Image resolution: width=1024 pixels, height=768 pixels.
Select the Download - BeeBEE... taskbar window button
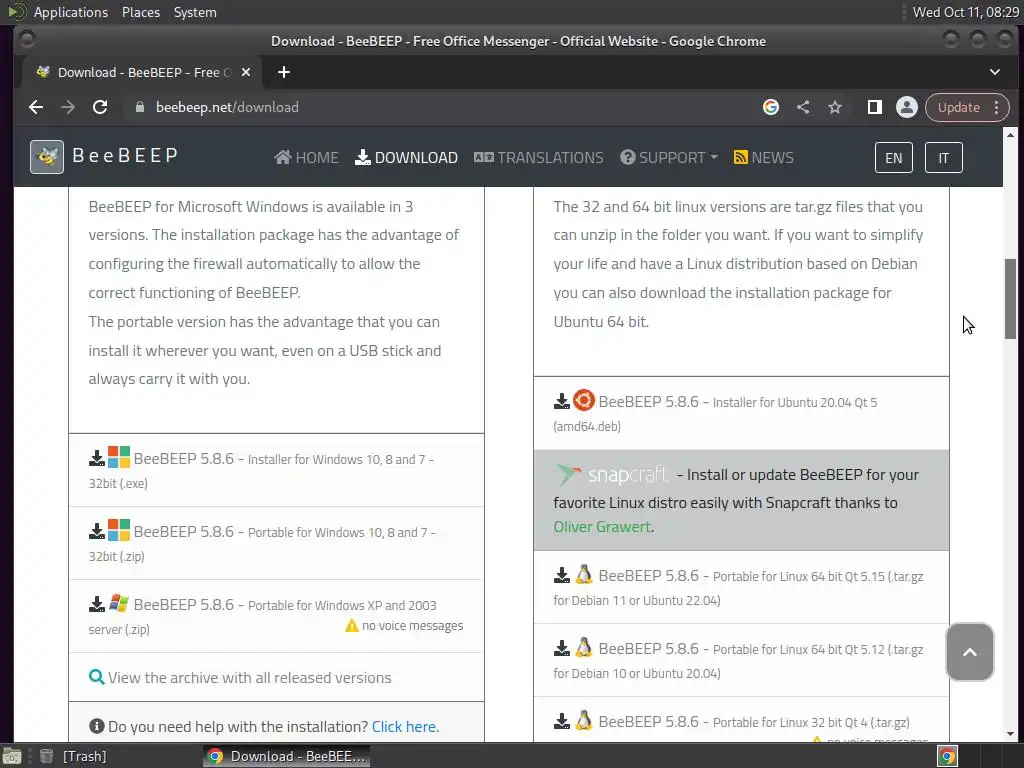pos(286,756)
